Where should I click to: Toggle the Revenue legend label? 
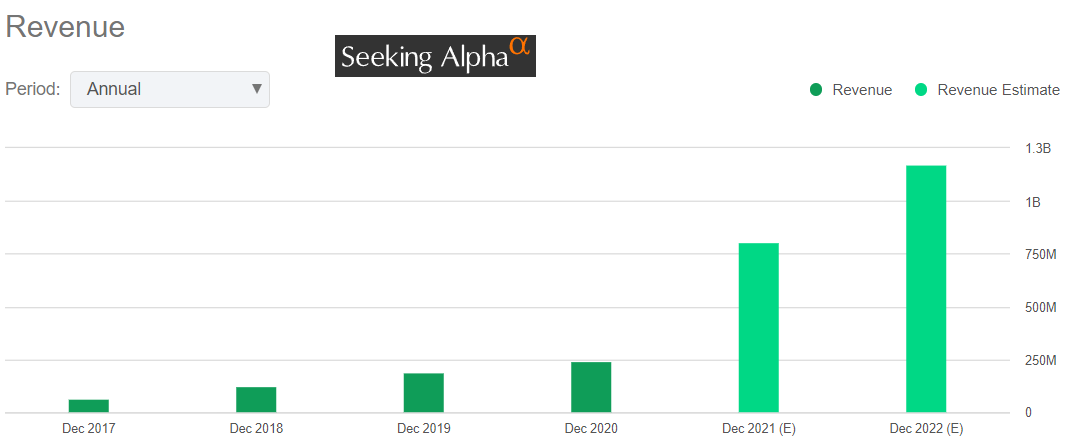(x=862, y=90)
